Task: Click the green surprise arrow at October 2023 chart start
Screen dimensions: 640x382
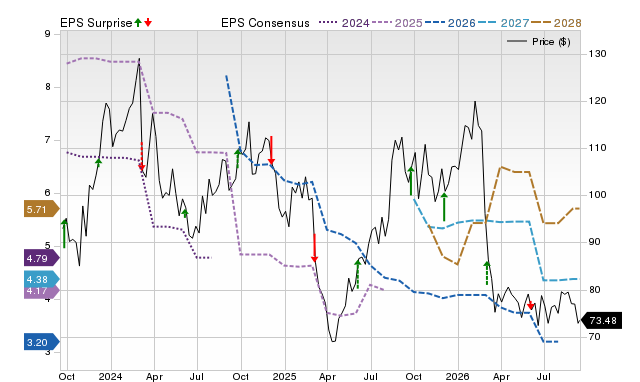Action: pos(64,233)
